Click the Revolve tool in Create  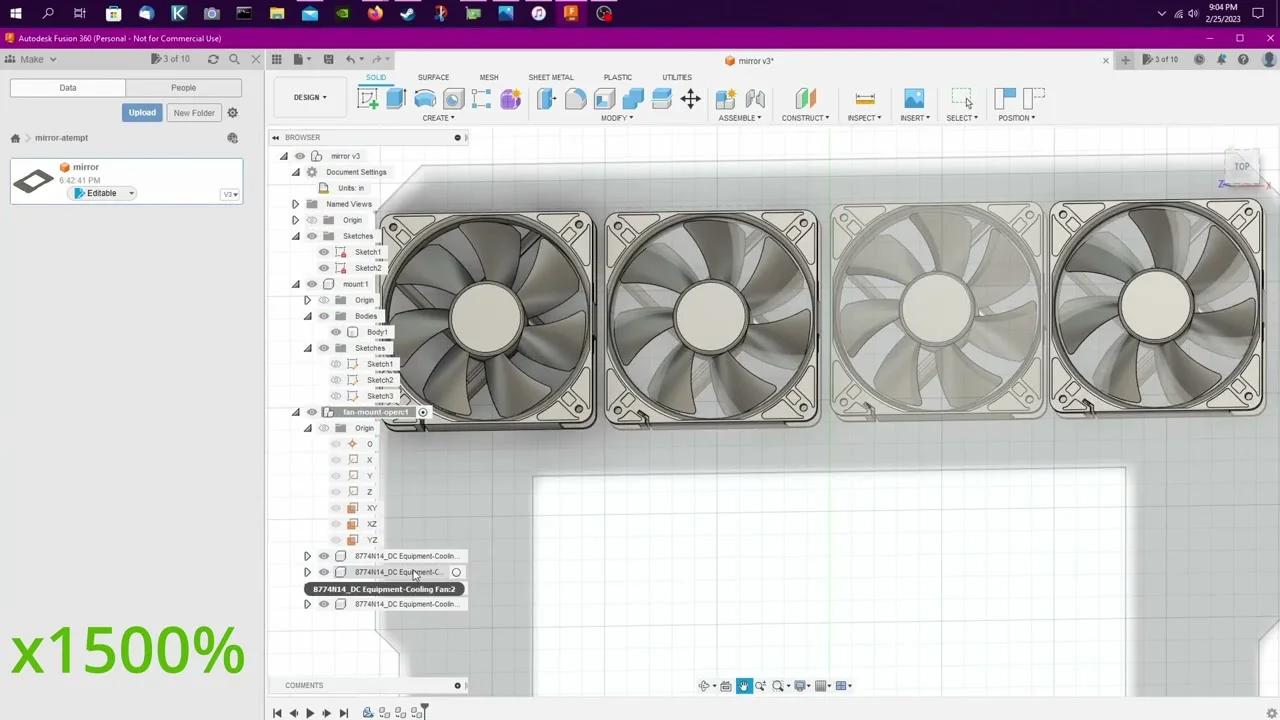(x=424, y=97)
